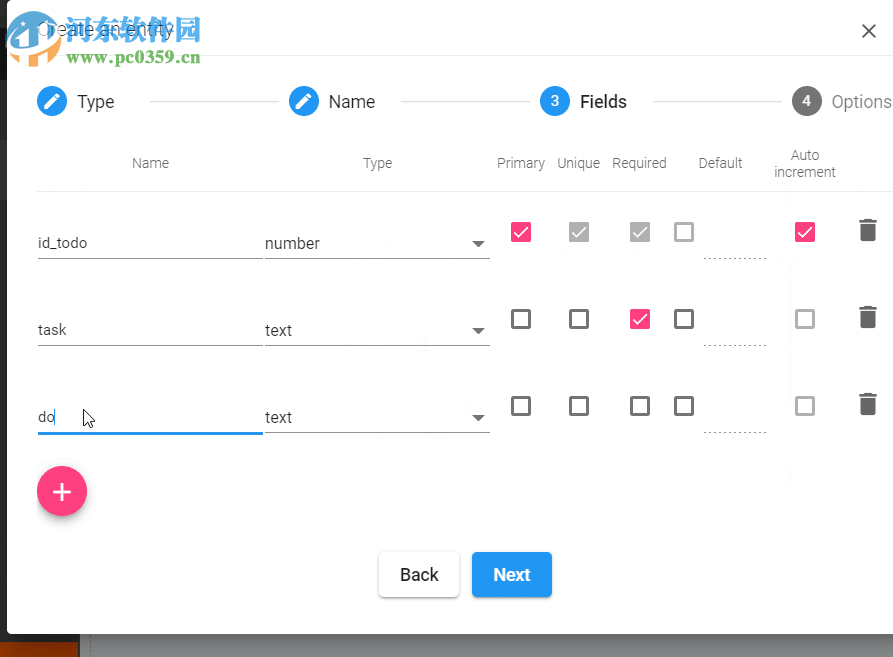Viewport: 893px width, 657px height.
Task: Toggle Auto increment for do field
Action: click(x=805, y=406)
